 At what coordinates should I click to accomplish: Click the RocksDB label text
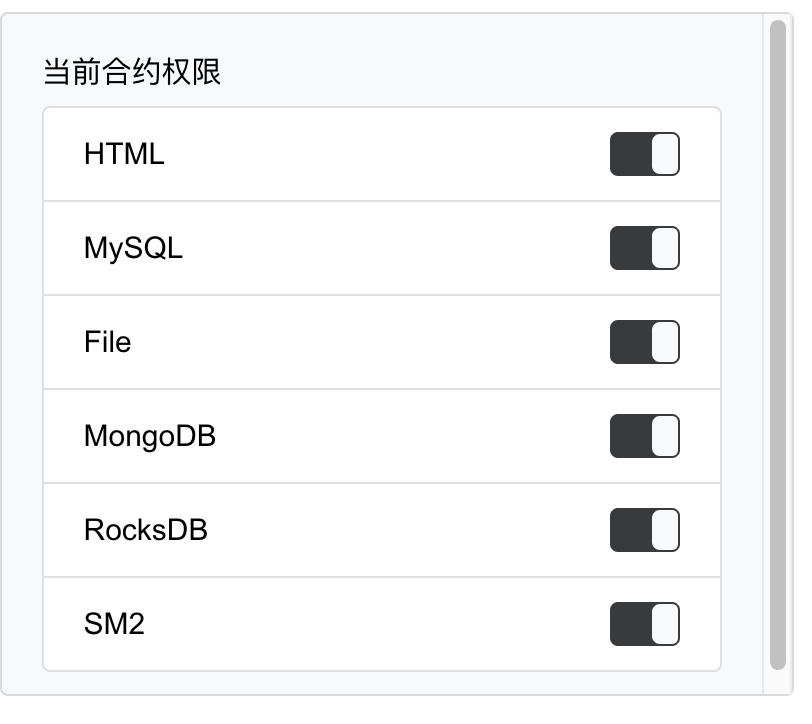pos(145,530)
